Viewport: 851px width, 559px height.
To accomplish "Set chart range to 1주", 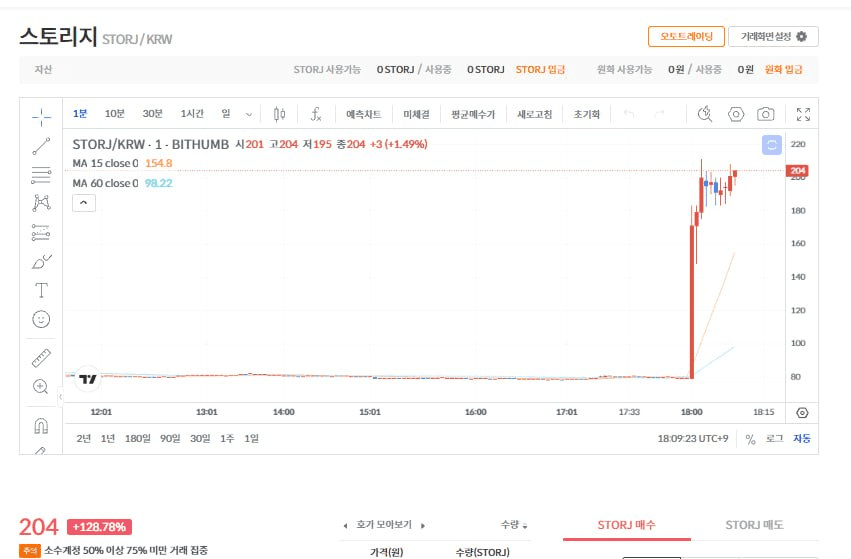I will pos(227,439).
